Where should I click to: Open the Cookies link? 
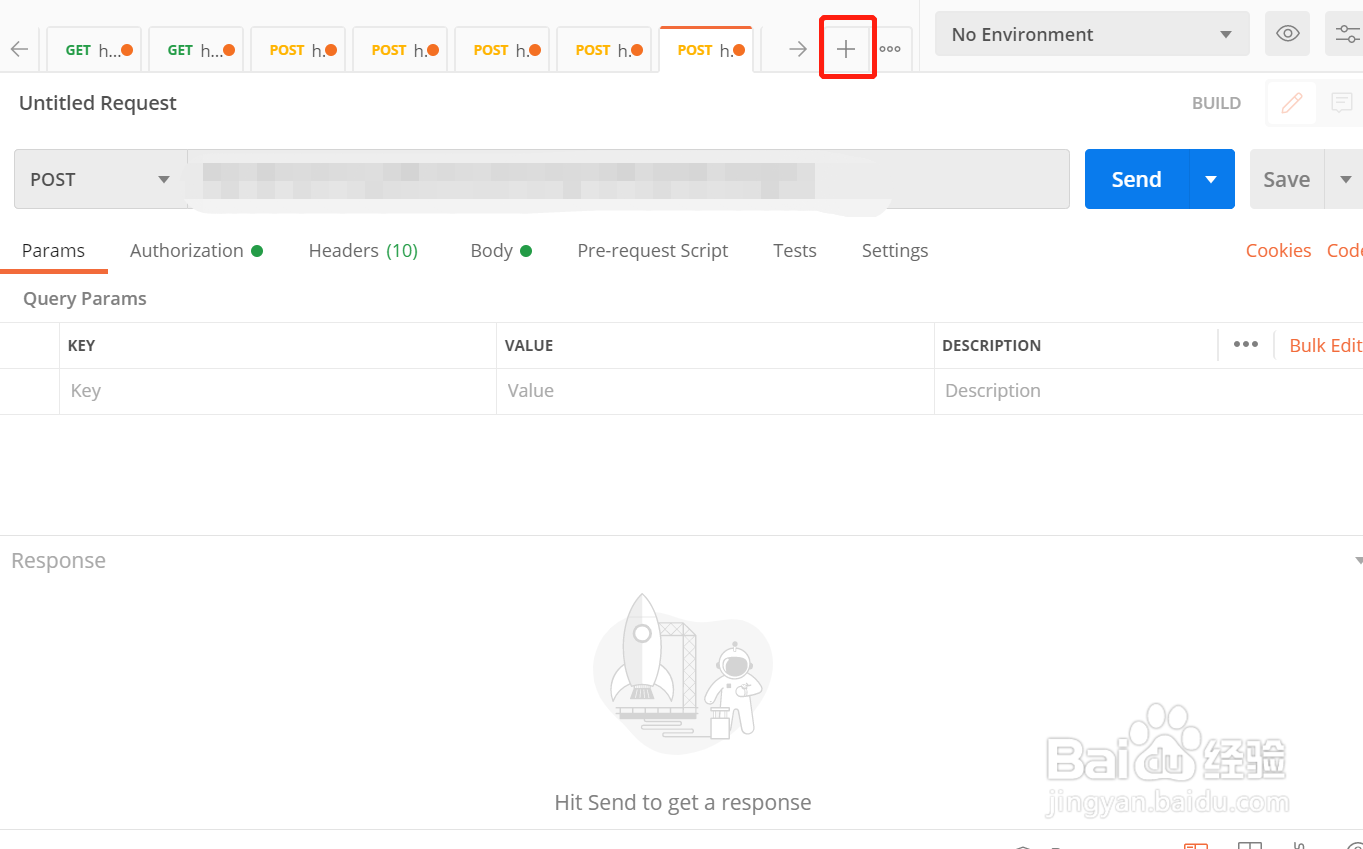click(1278, 251)
